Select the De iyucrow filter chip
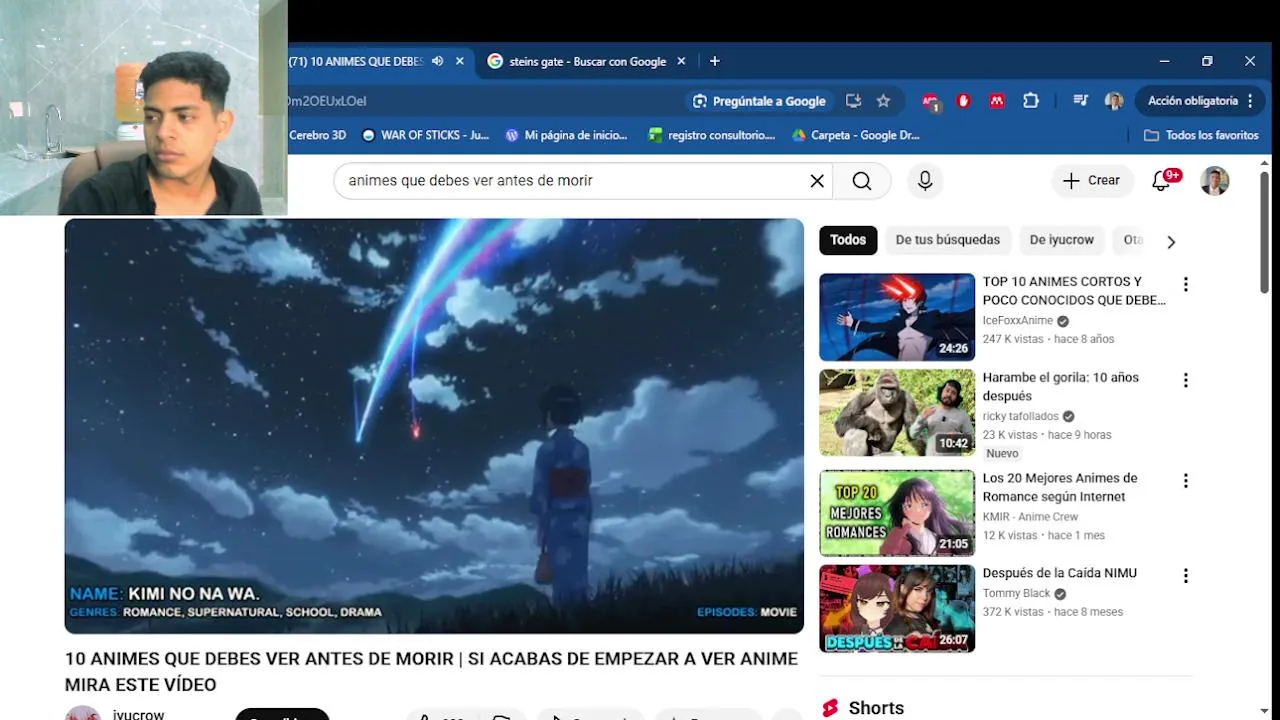Image resolution: width=1280 pixels, height=720 pixels. [x=1062, y=240]
